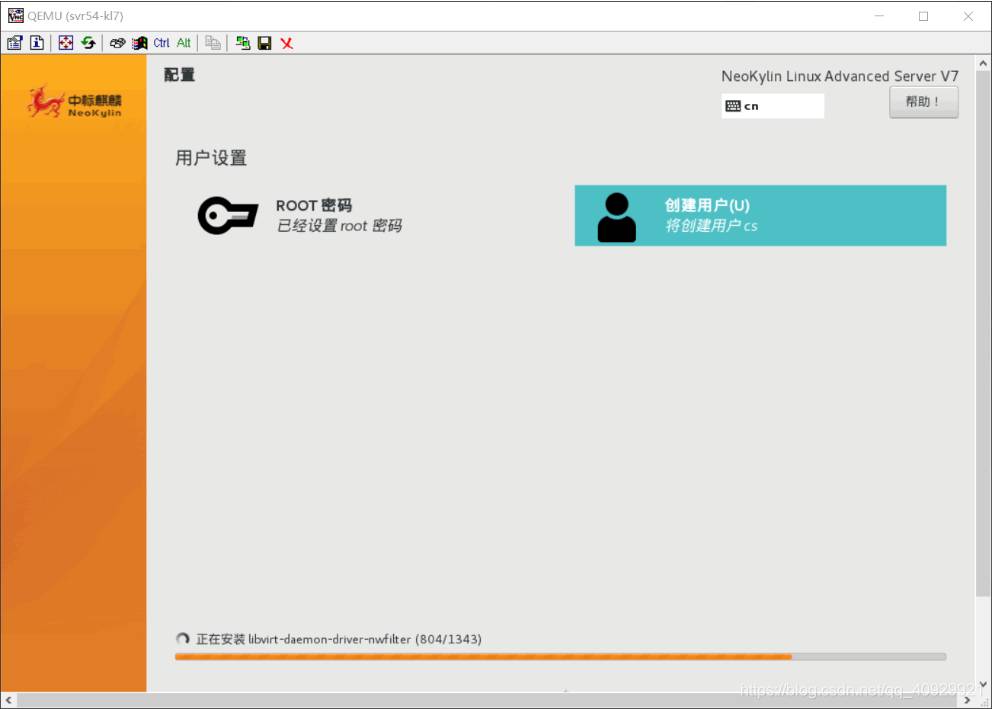
Task: Click the vertical scrollbar thumb
Action: coord(983,333)
